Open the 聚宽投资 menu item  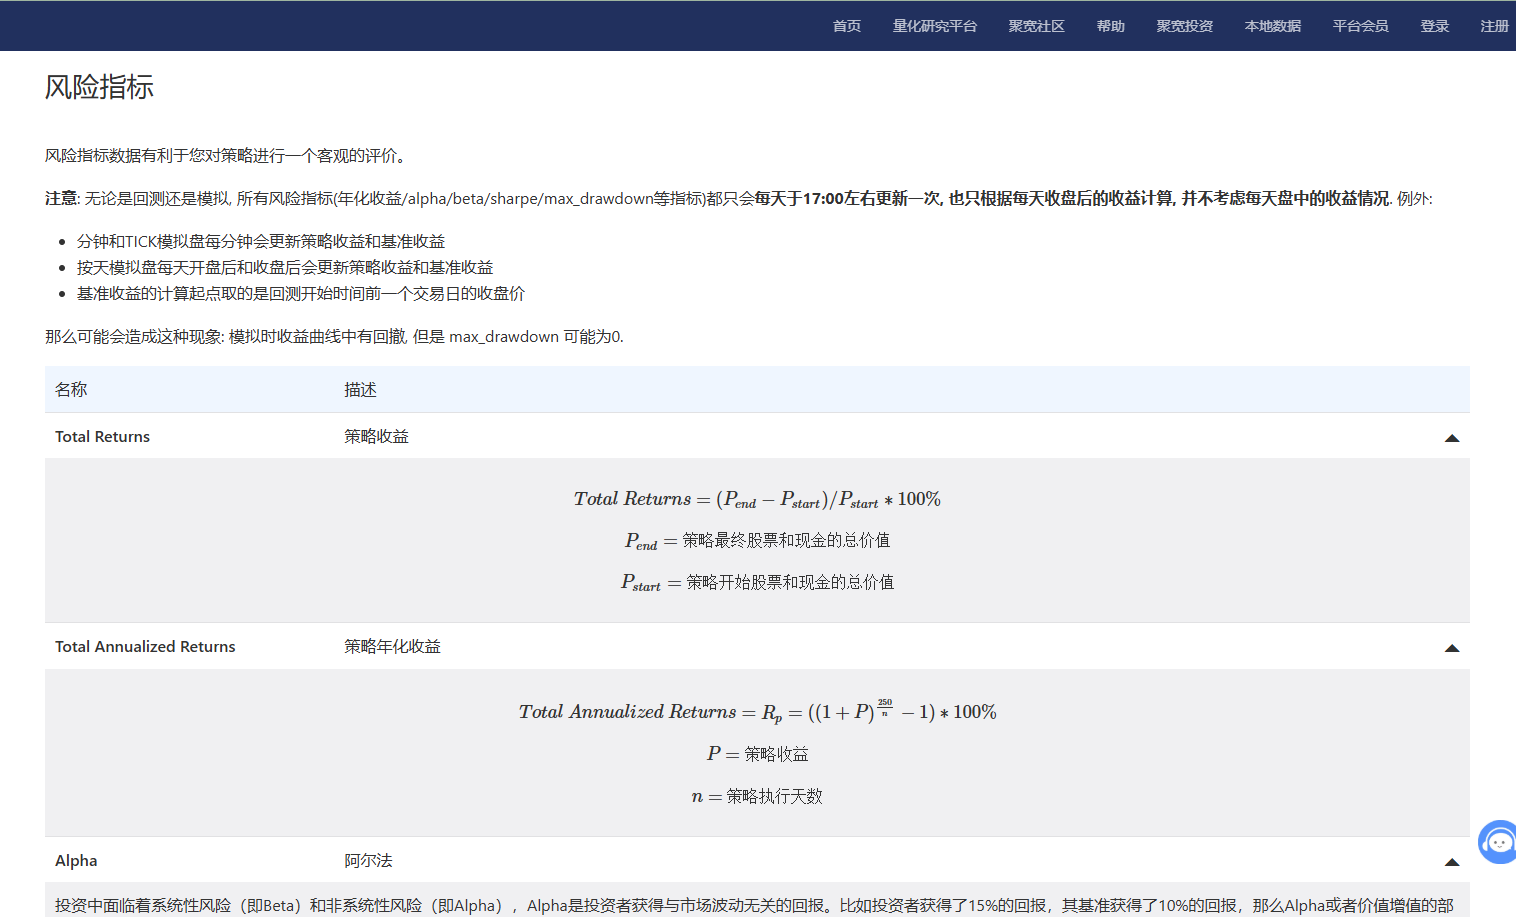1184,26
